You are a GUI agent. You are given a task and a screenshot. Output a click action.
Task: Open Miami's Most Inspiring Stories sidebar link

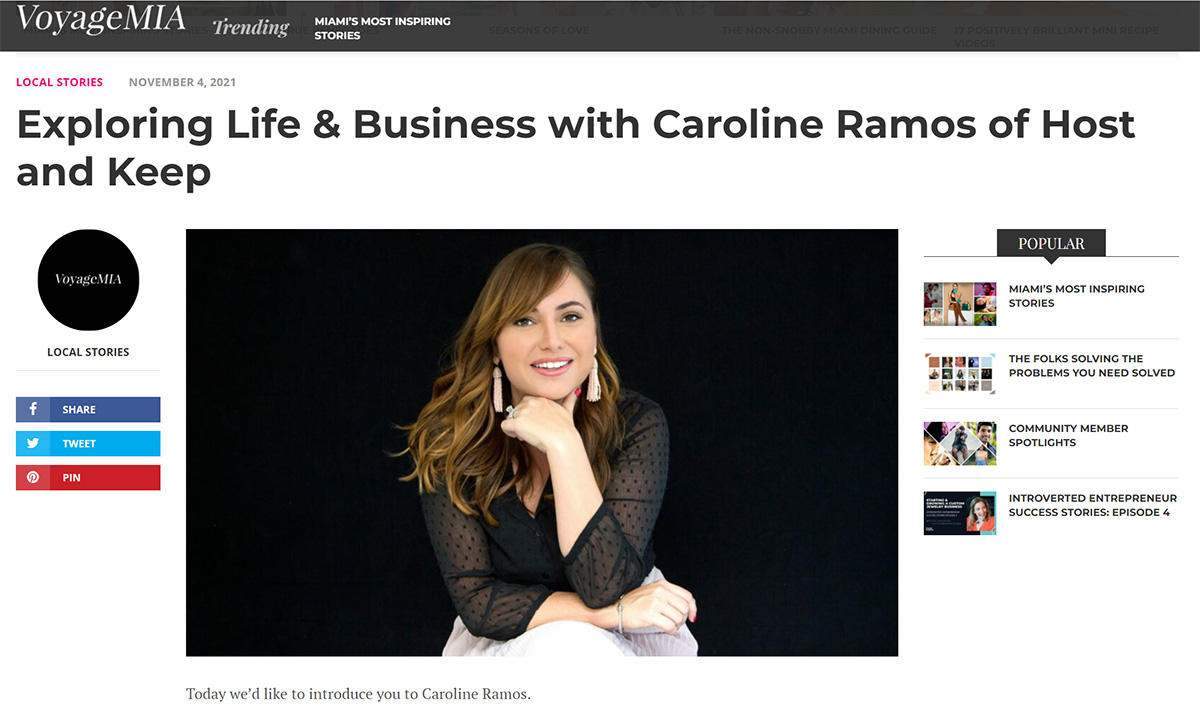coord(1076,296)
